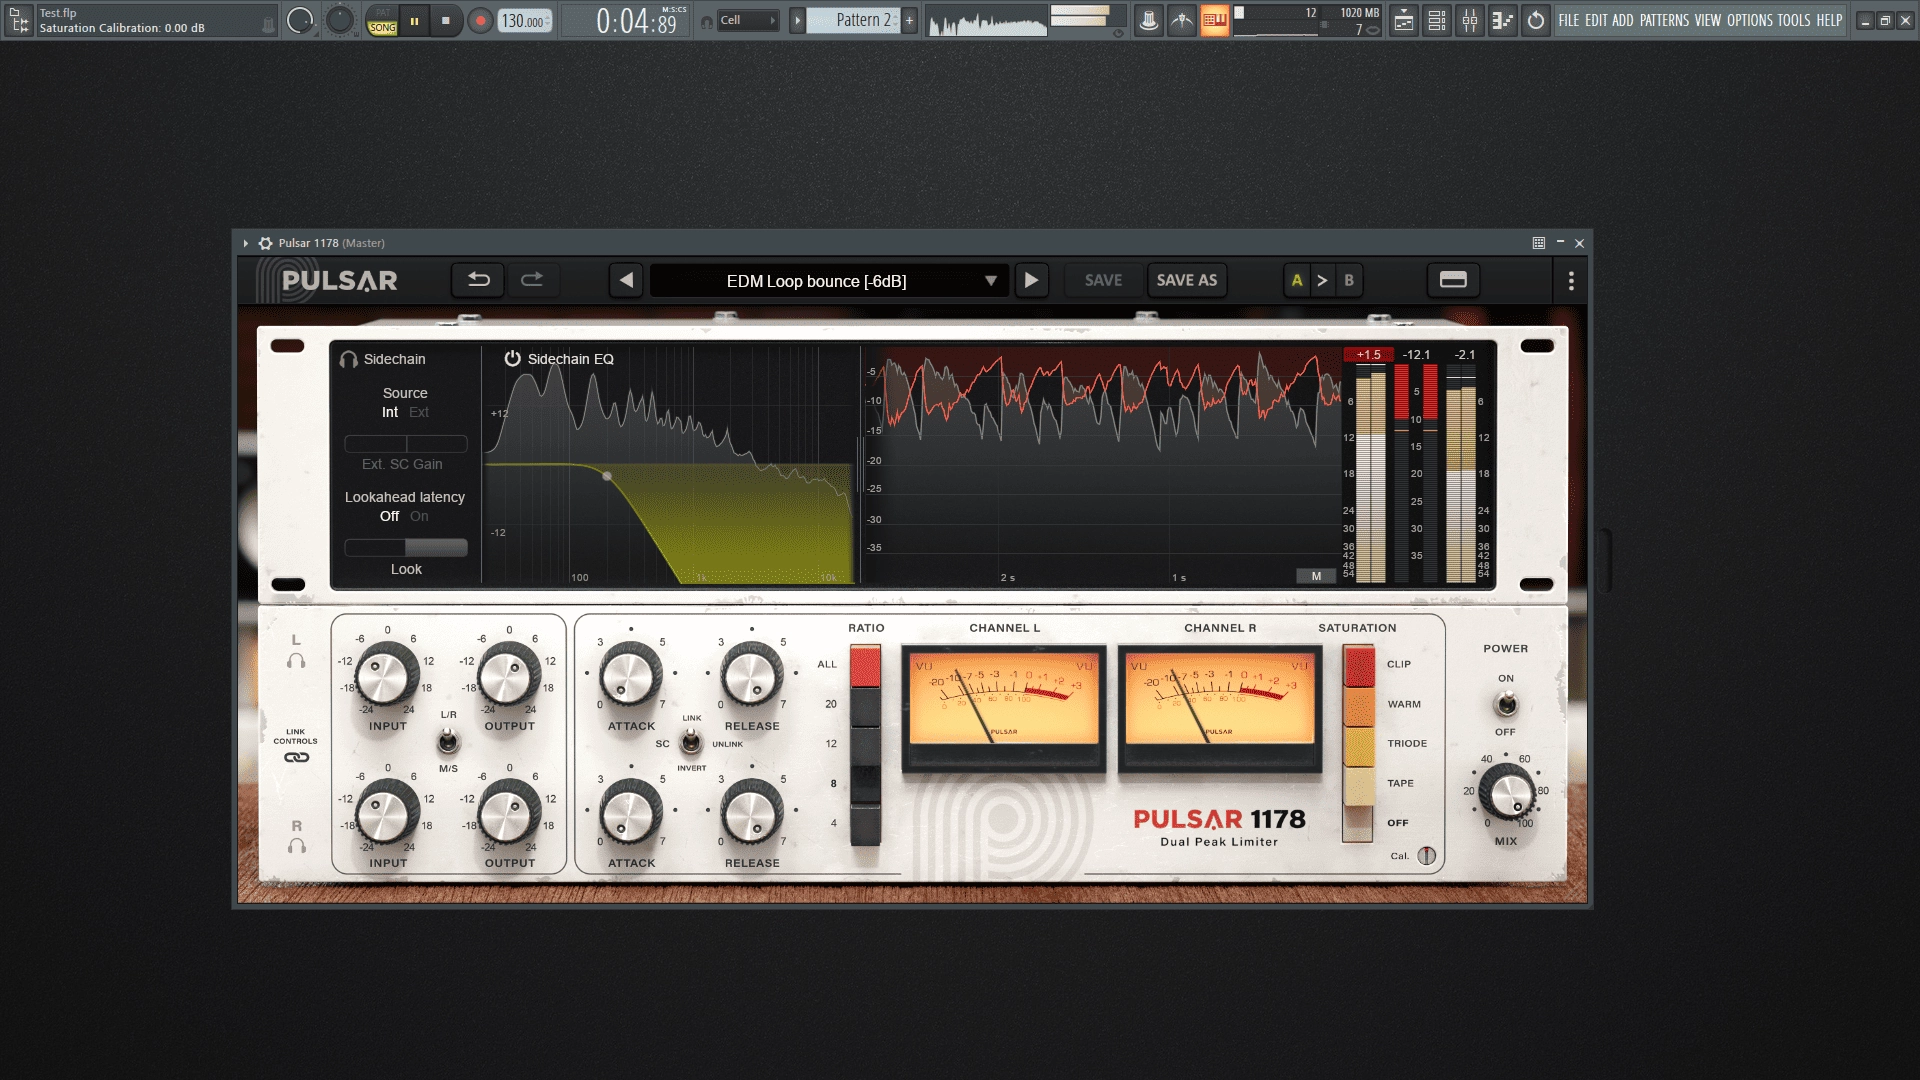The height and width of the screenshot is (1080, 1920).
Task: Click the preset dropdown triangle arrow
Action: point(990,281)
